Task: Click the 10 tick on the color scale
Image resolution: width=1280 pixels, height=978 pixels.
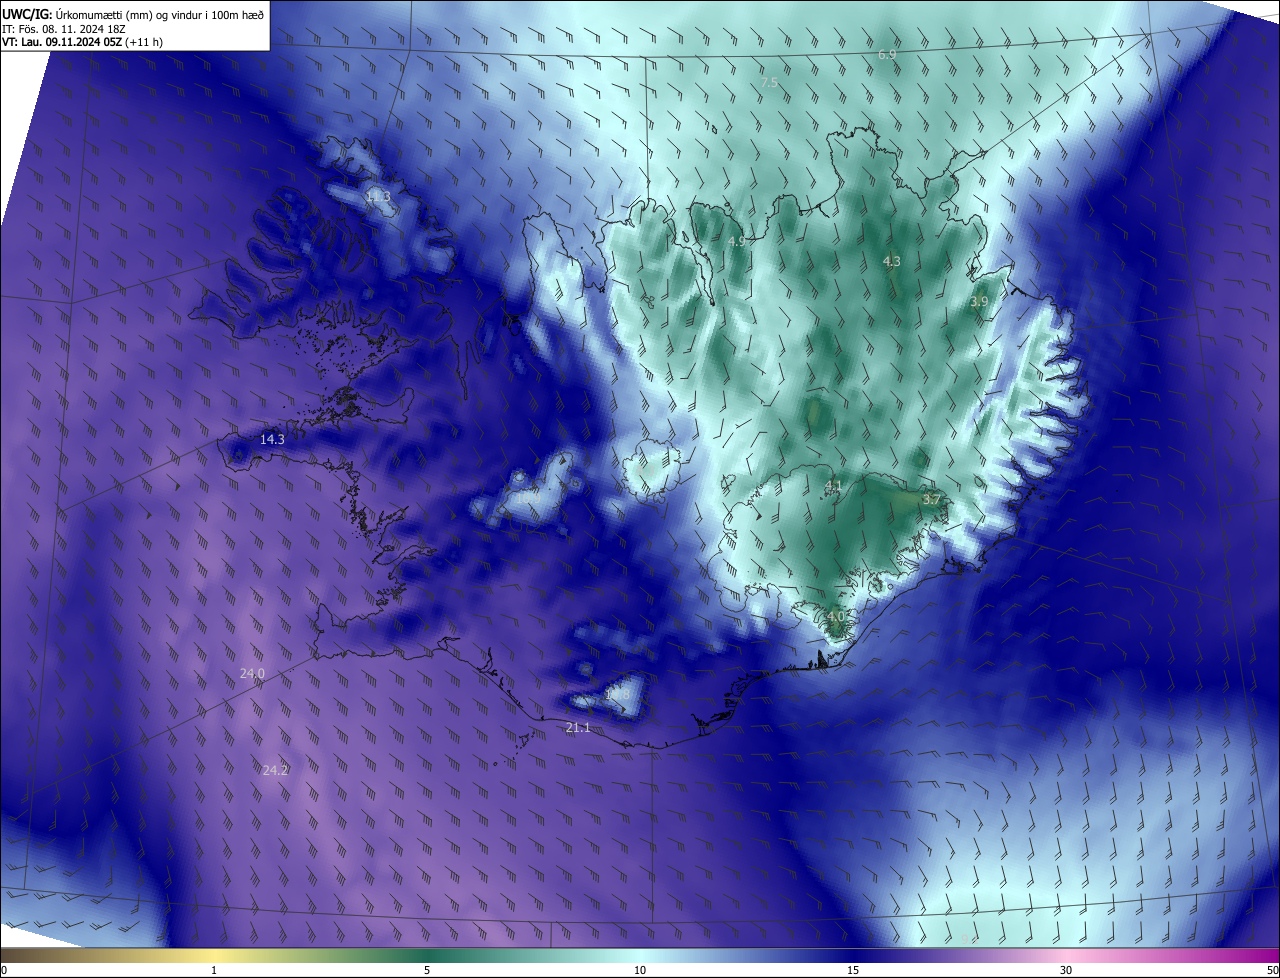Action: pos(640,970)
